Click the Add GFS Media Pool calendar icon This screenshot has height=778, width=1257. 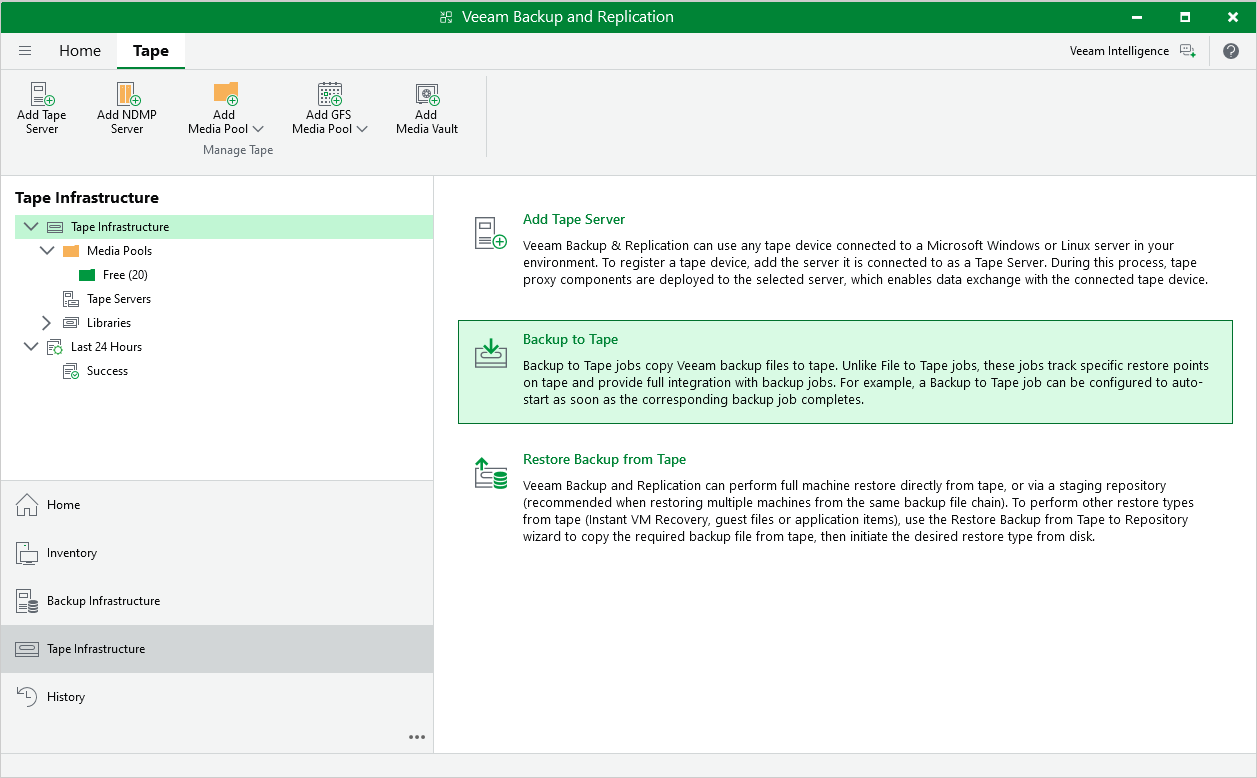(x=330, y=94)
